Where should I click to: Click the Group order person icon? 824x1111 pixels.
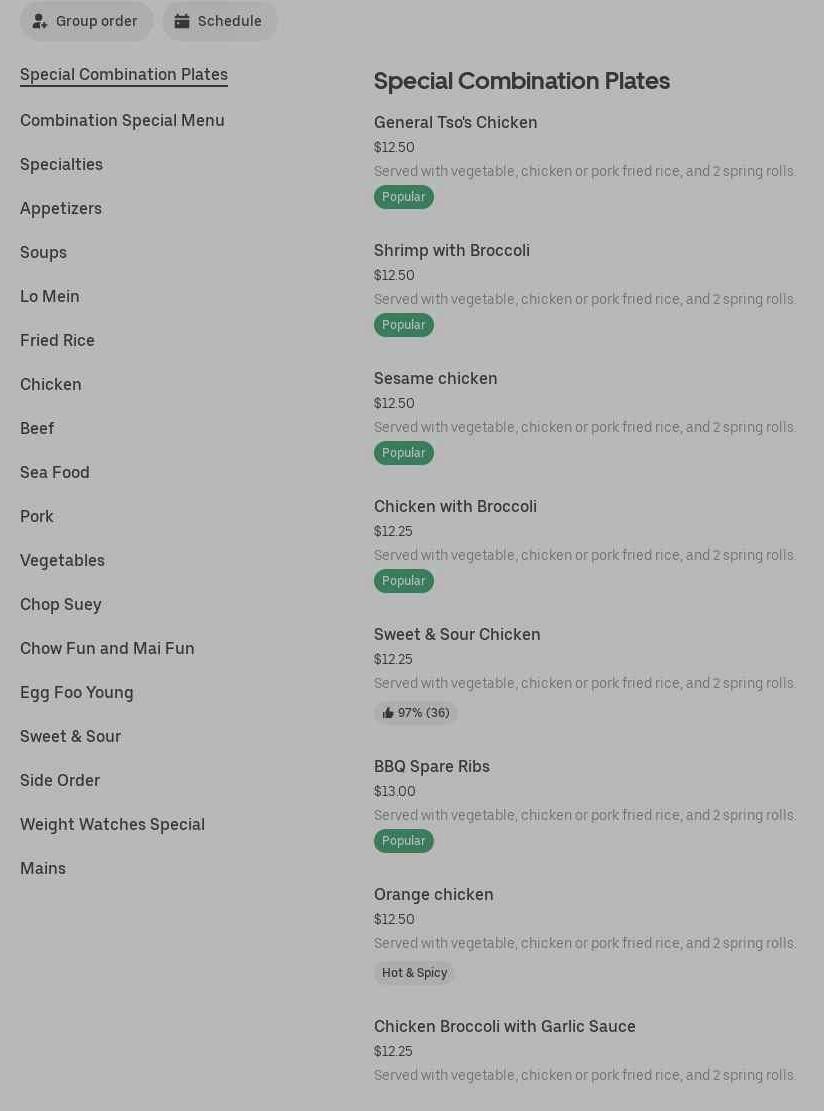(40, 21)
